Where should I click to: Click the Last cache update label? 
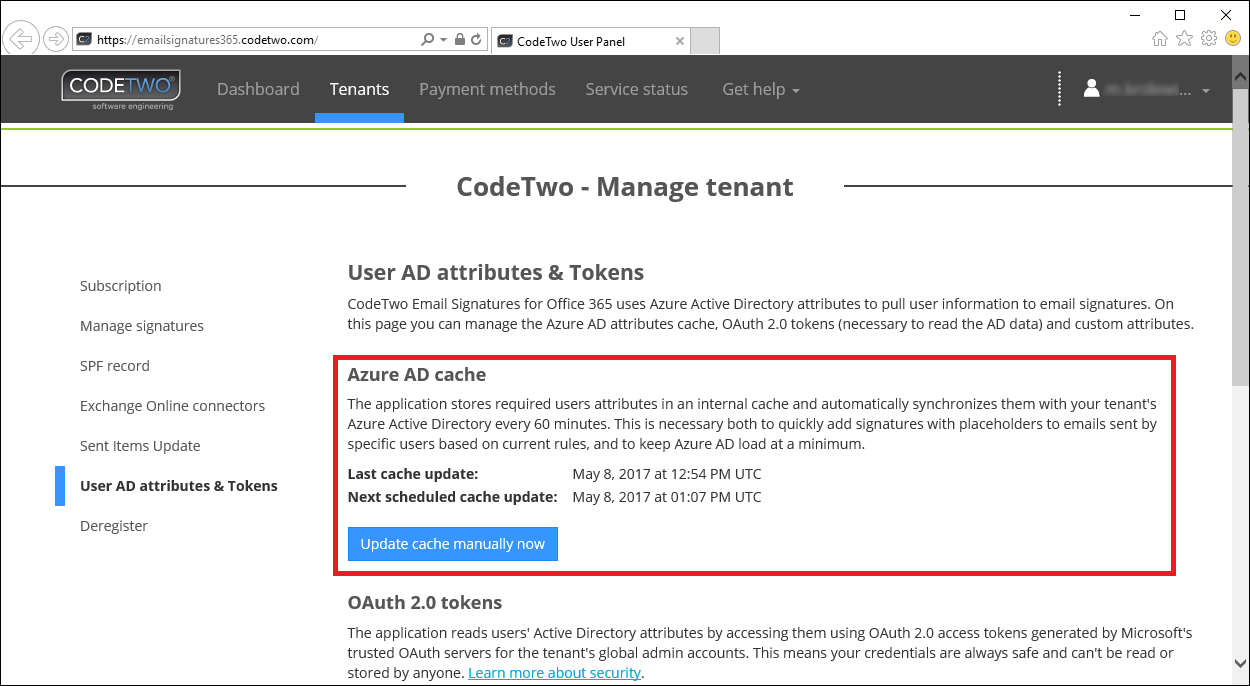[x=413, y=474]
